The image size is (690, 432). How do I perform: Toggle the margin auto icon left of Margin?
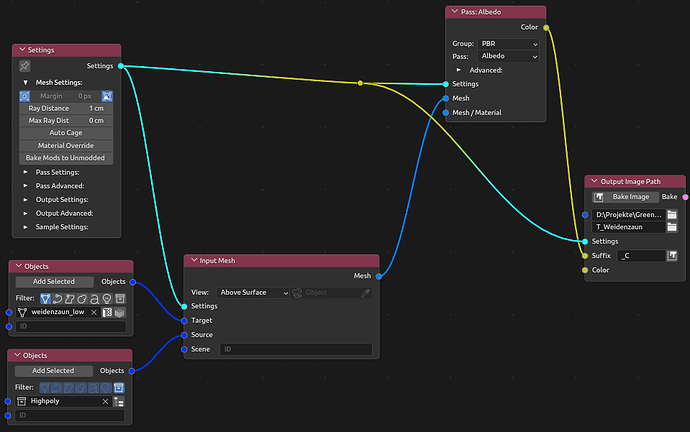25,96
